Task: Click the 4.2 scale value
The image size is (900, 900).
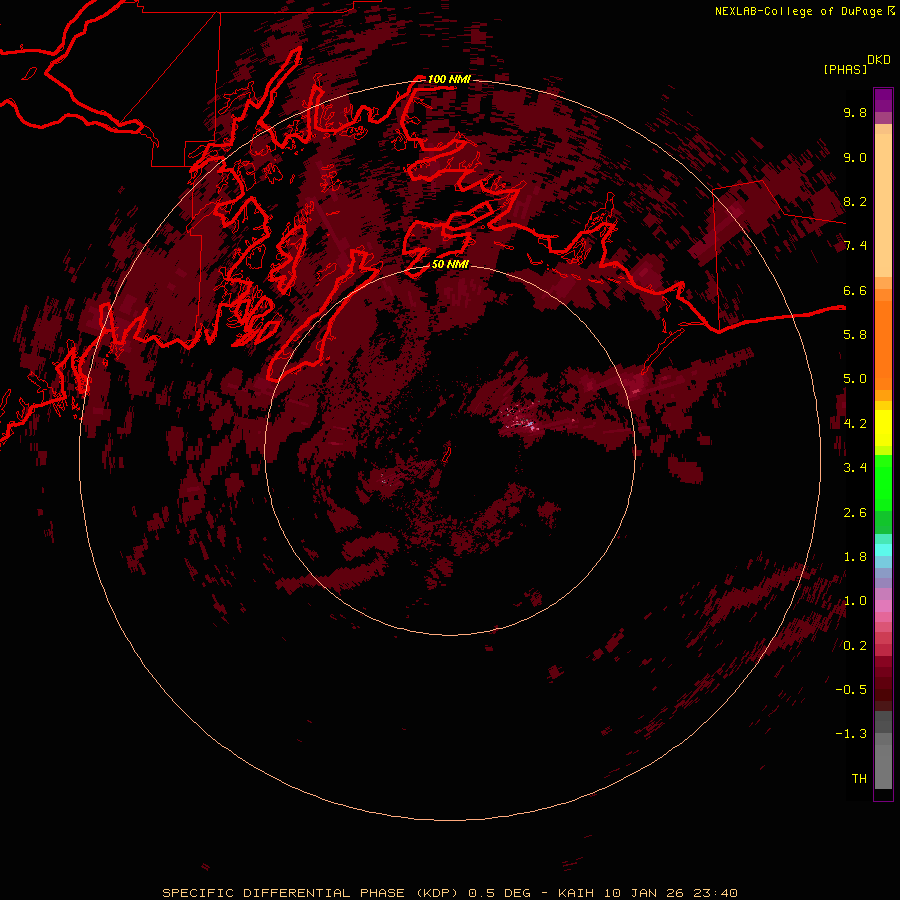Action: 855,424
